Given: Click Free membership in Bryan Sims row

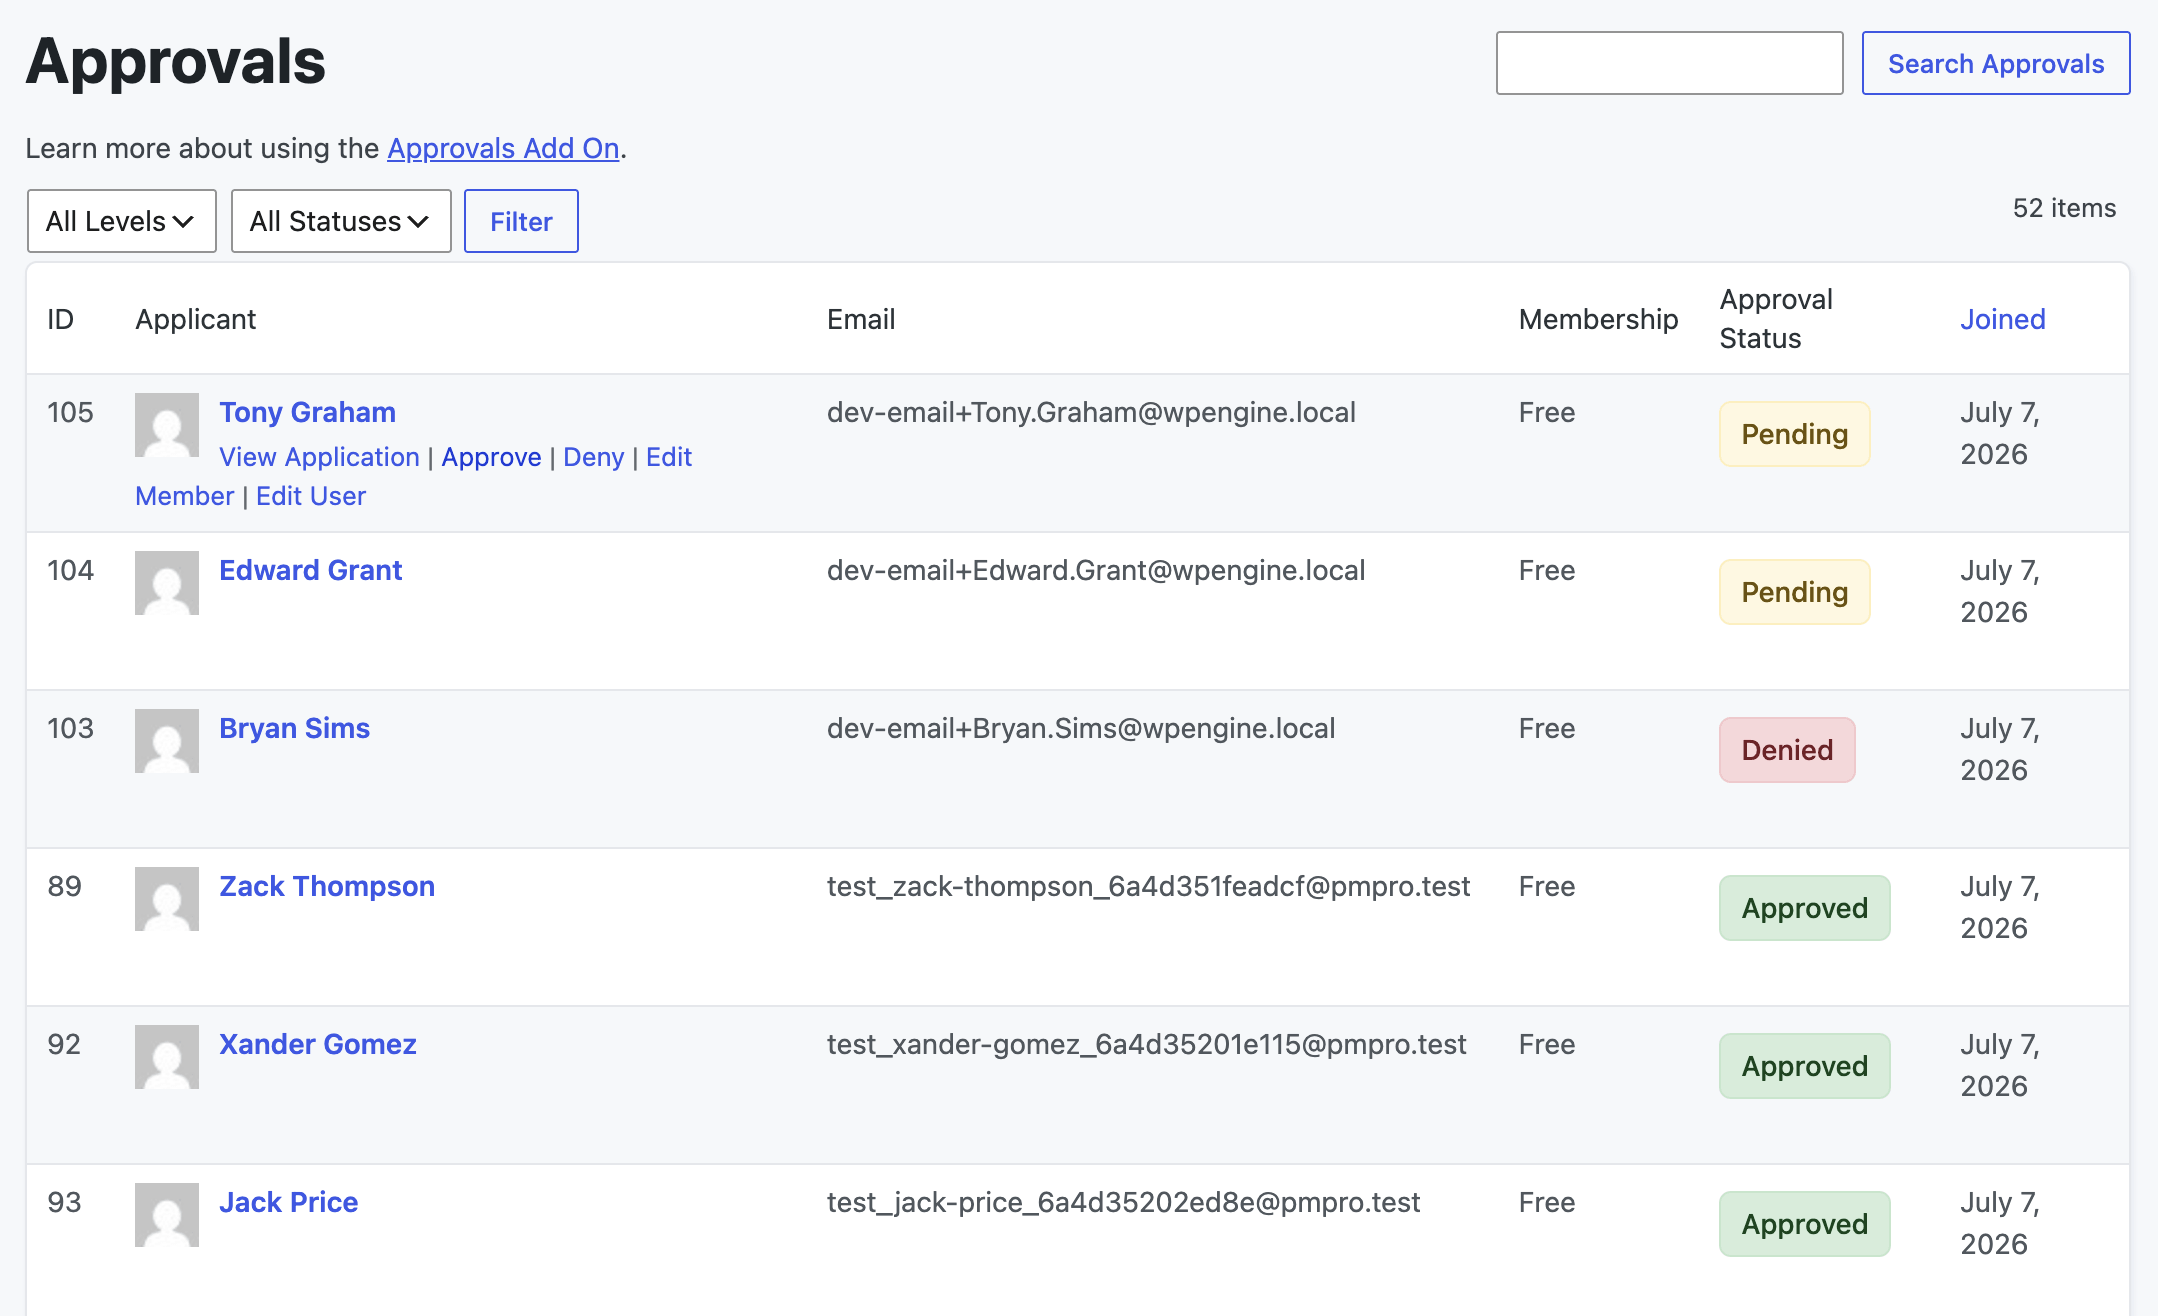Looking at the screenshot, I should click(1547, 728).
